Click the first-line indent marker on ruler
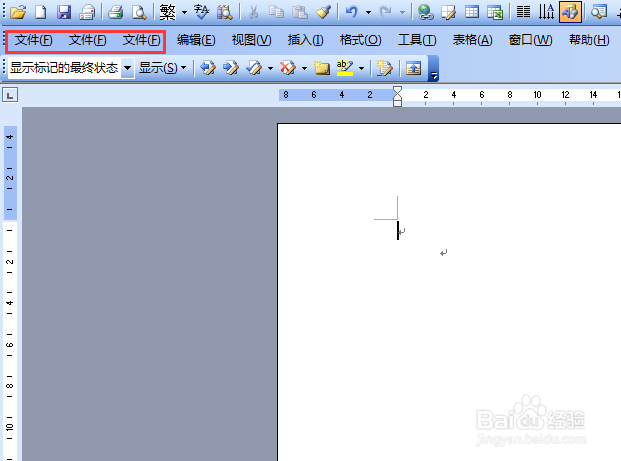The width and height of the screenshot is (621, 461). click(397, 90)
